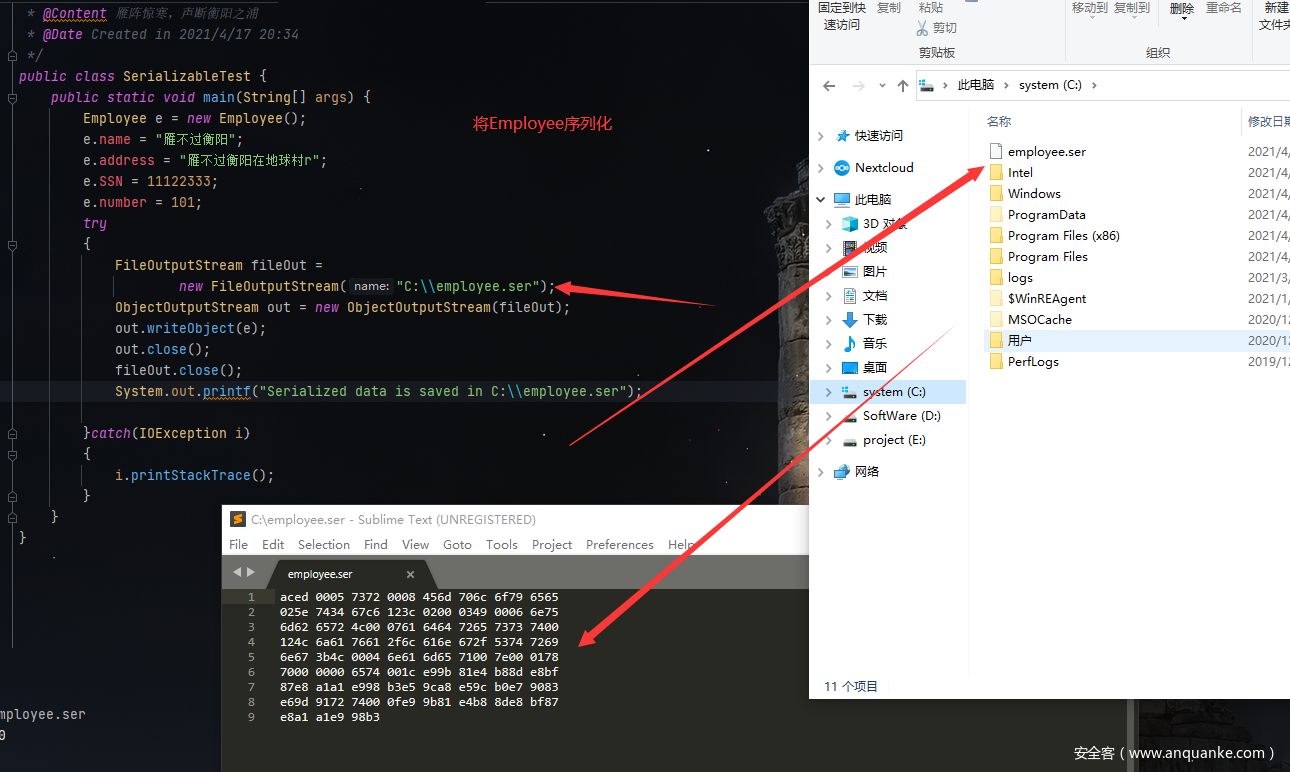Open the Preferences menu in Sublime Text
The width and height of the screenshot is (1290, 772).
coord(619,545)
